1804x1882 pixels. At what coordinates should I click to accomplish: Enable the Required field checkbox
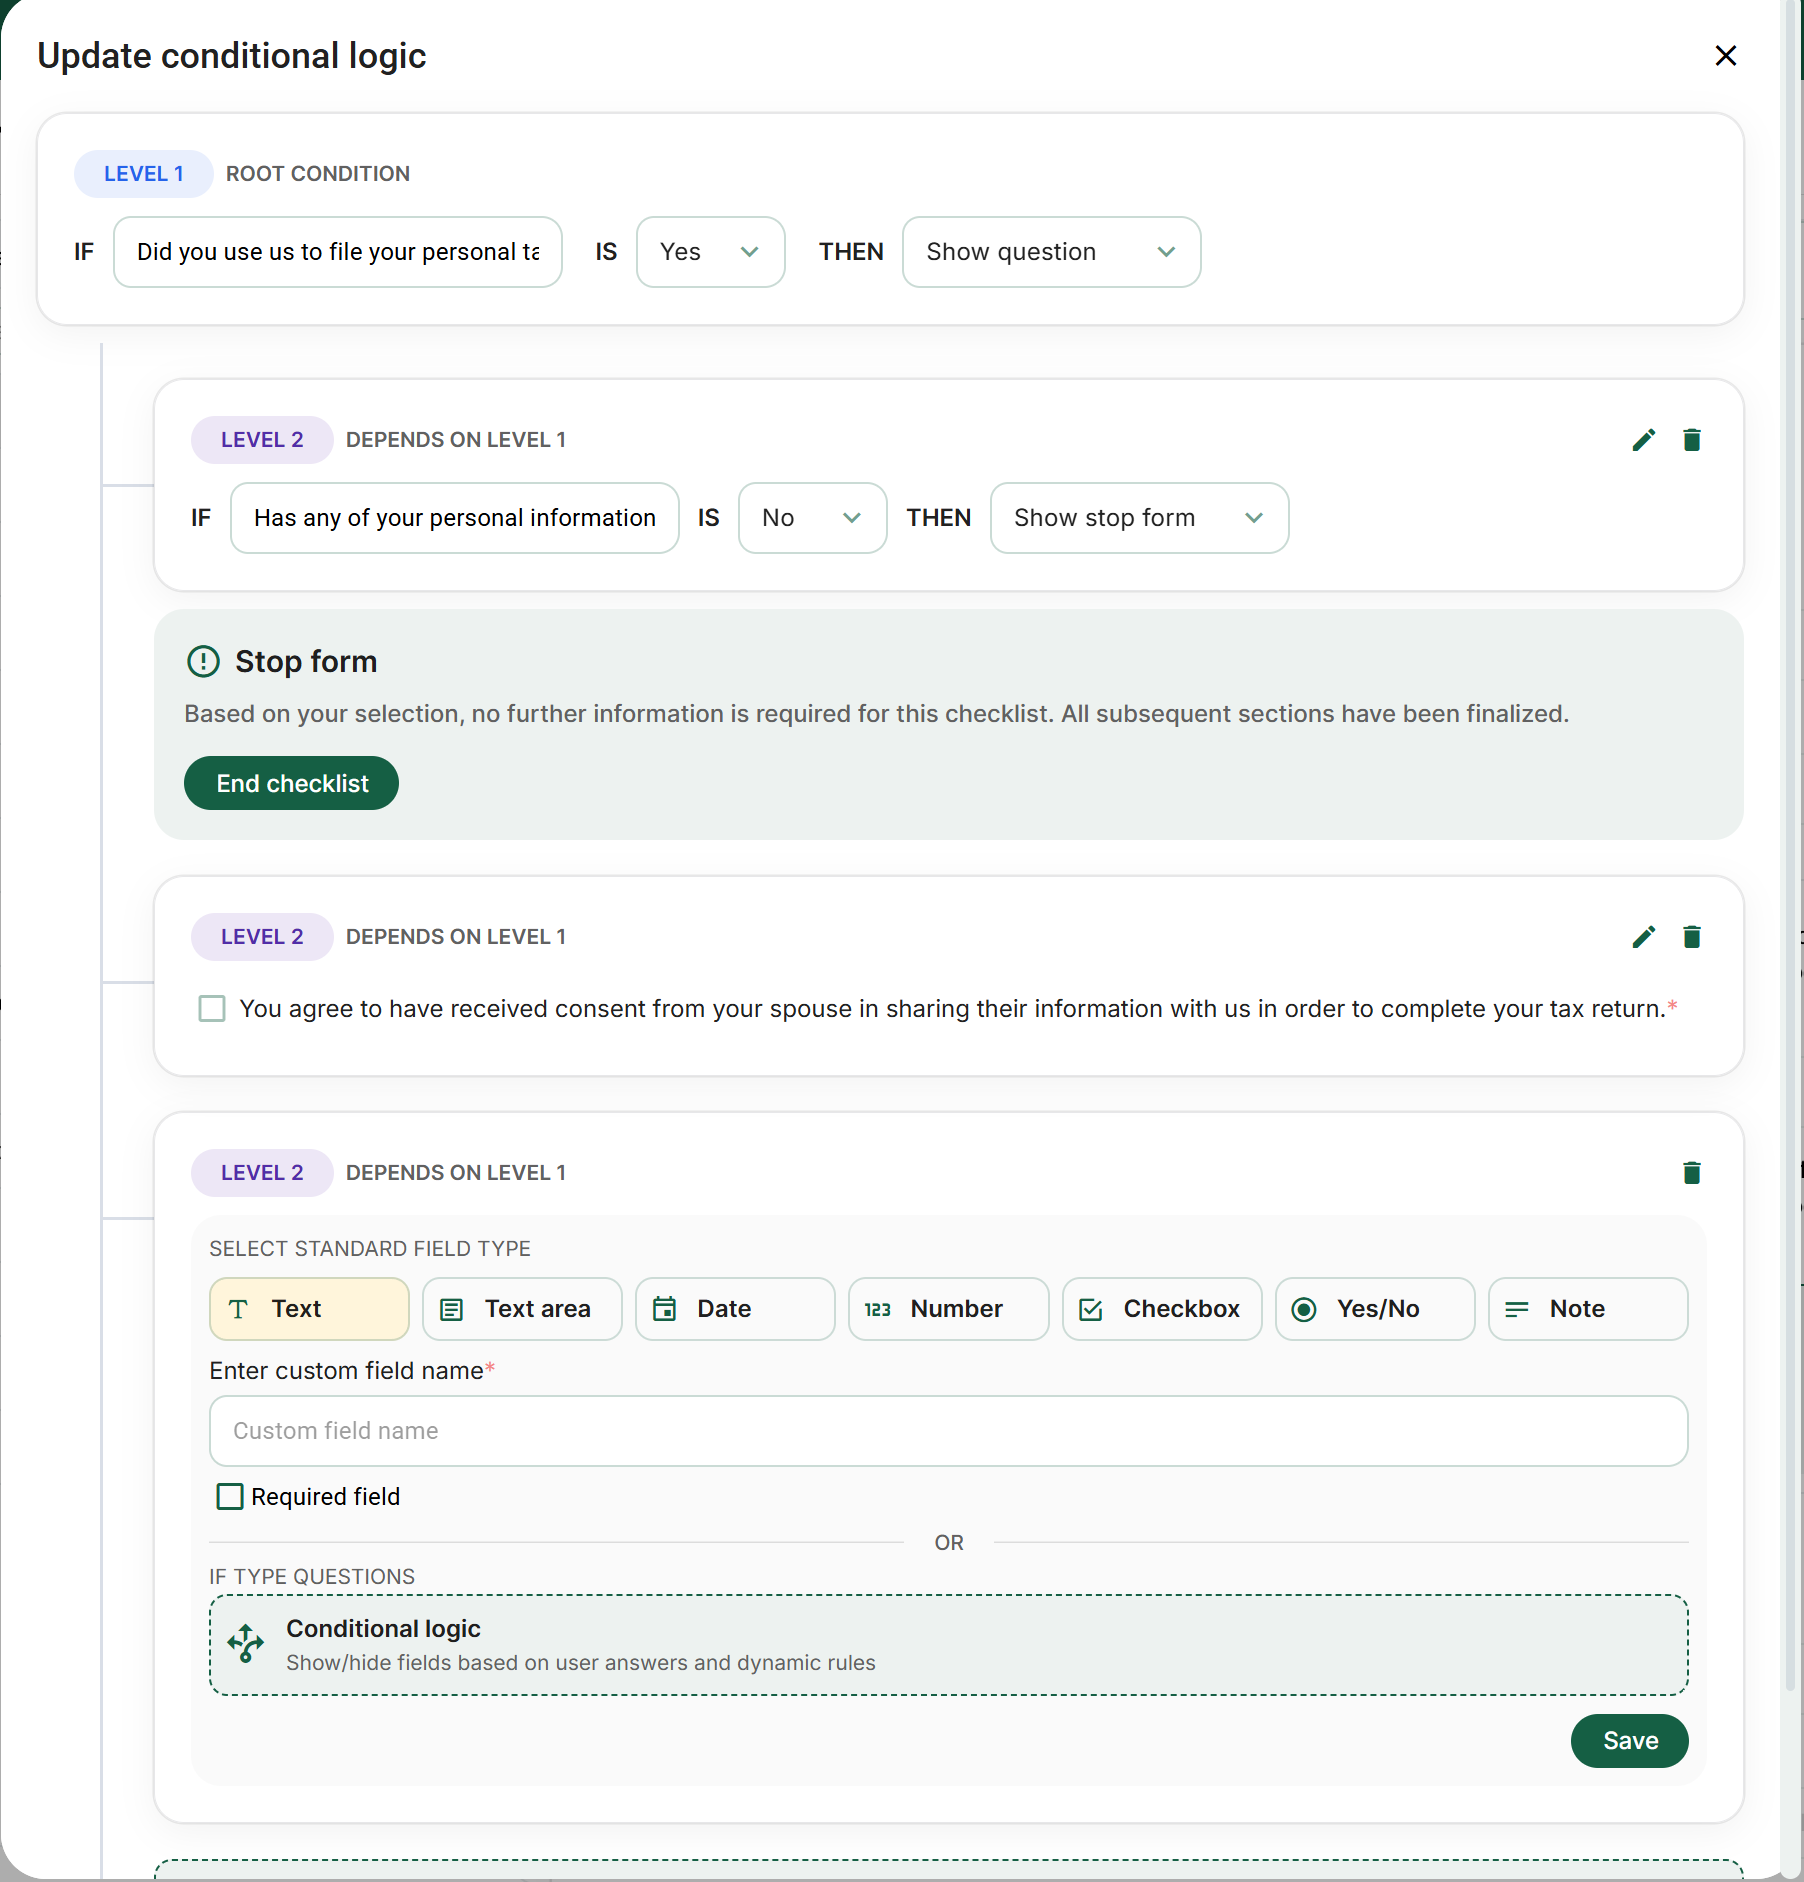click(230, 1497)
